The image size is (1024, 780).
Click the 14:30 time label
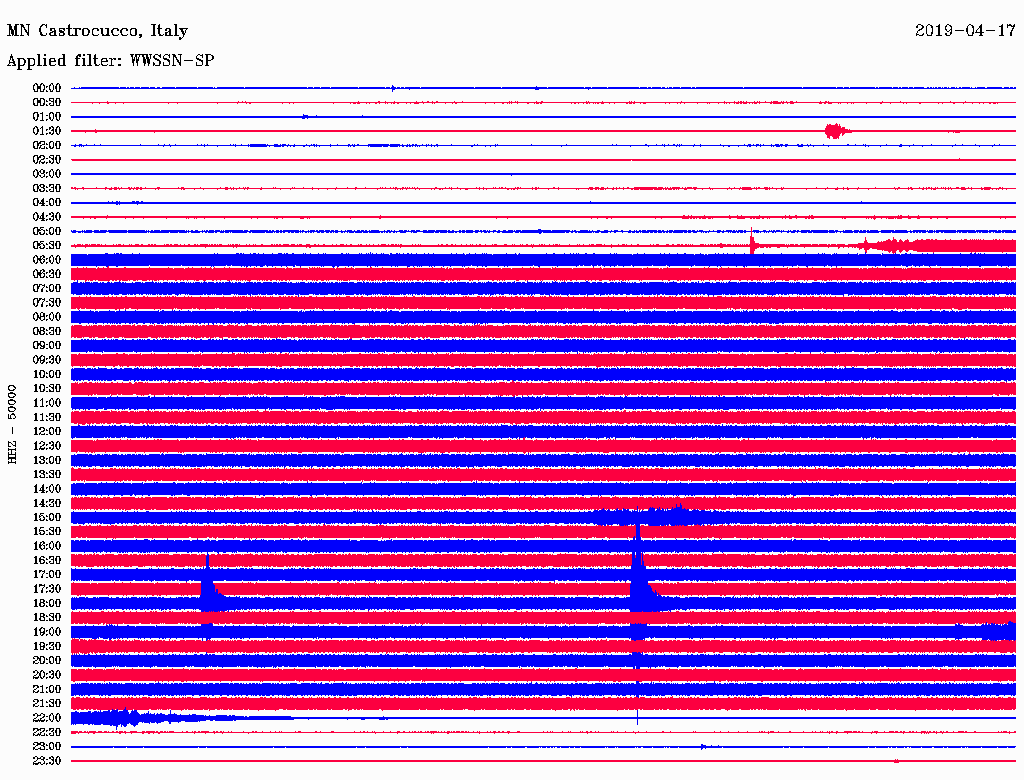tap(47, 503)
